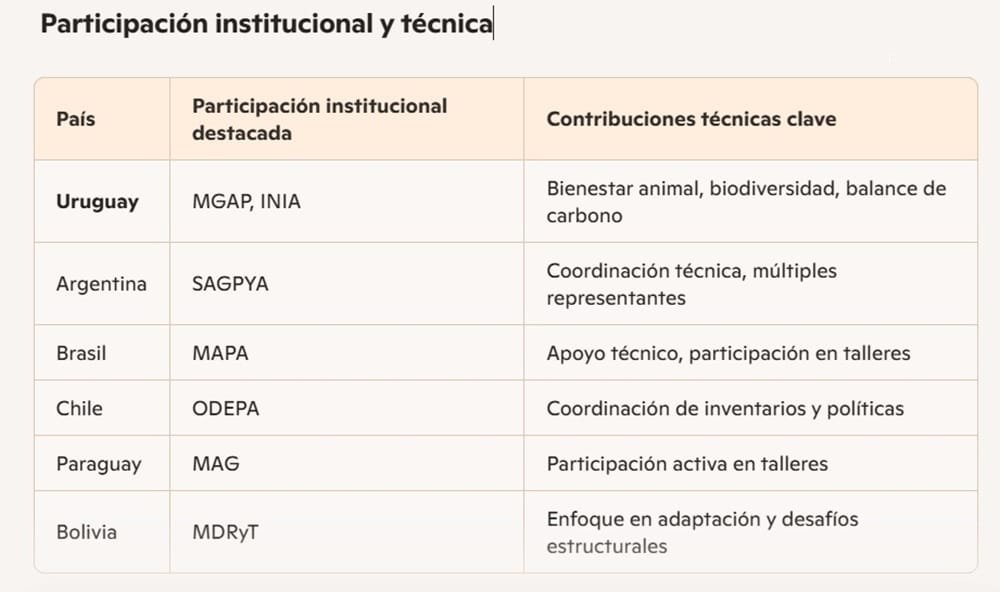Select the 'MGAP, INIA' cell
The height and width of the screenshot is (592, 1000).
[347, 201]
